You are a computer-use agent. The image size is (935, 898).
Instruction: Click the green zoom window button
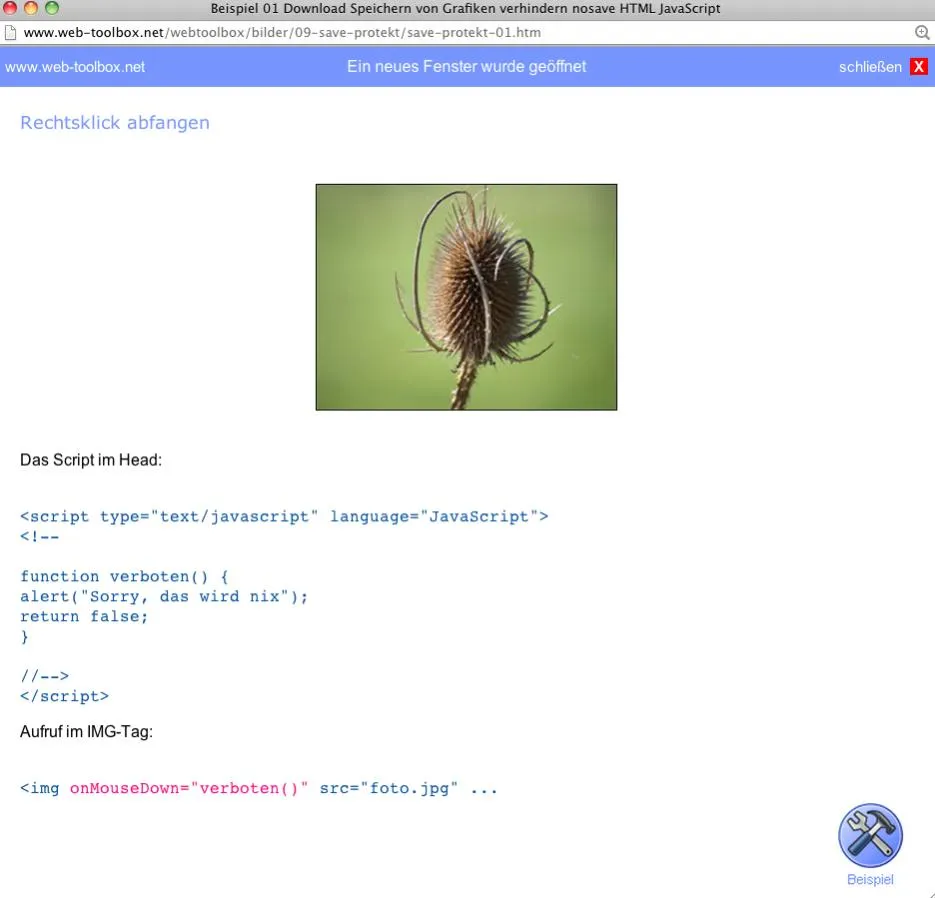52,8
